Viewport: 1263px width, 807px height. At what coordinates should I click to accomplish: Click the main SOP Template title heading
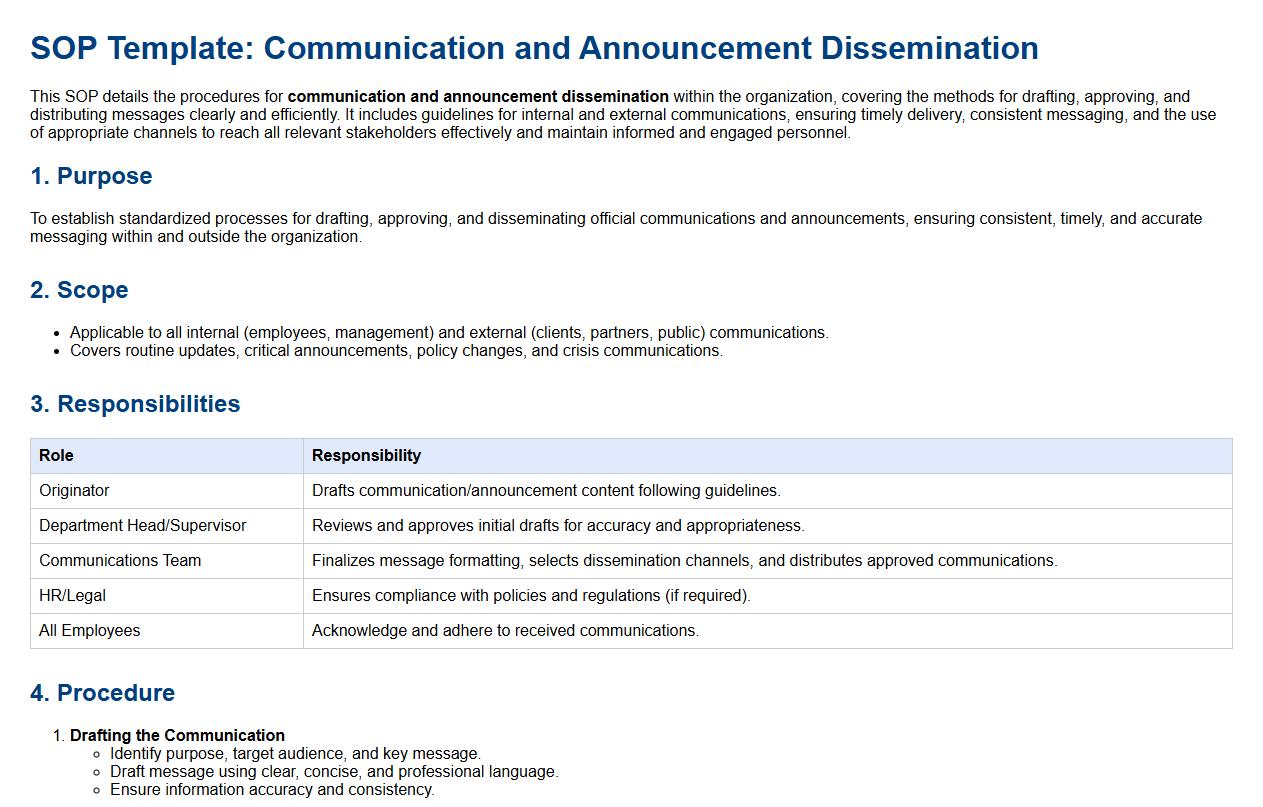click(534, 48)
